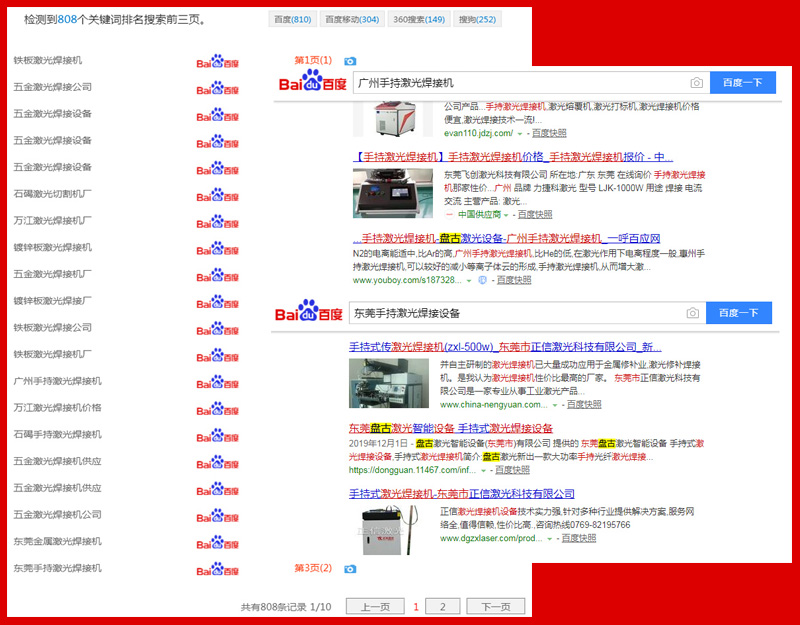The image size is (800, 625).
Task: Select keyword 东莞手持激光焊接机 in list
Action: coord(58,568)
